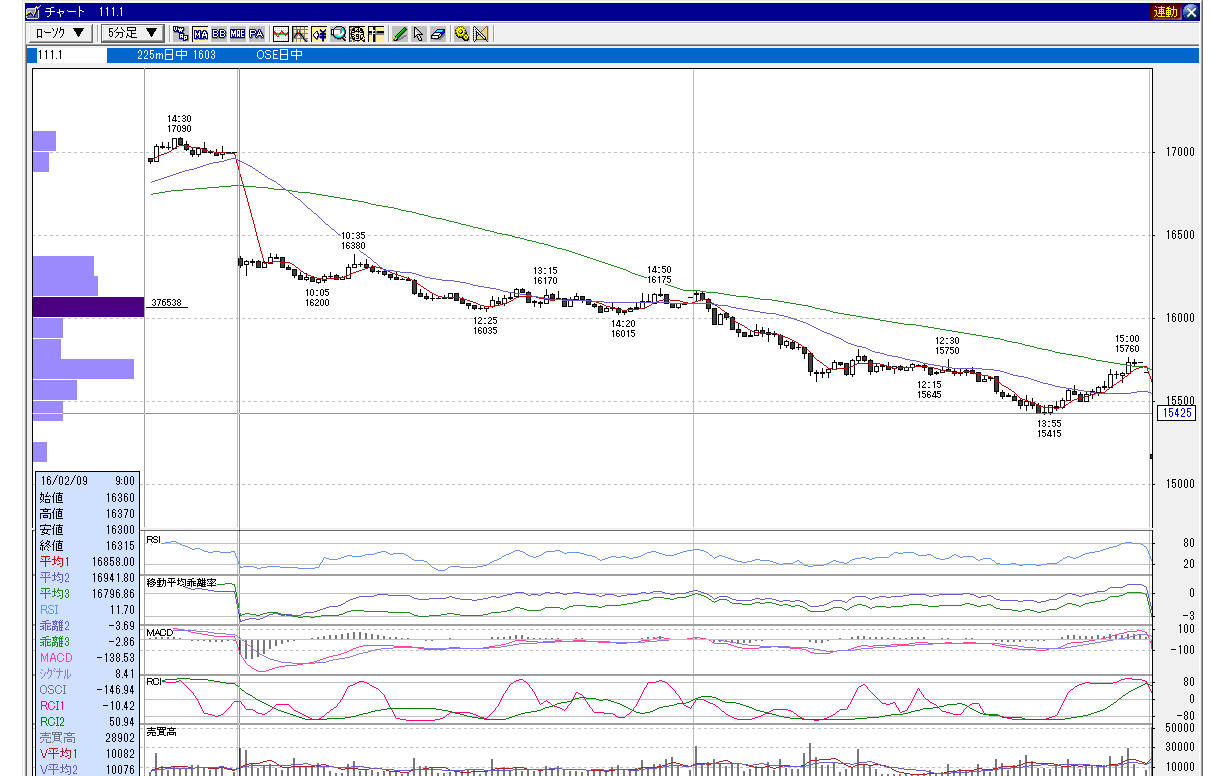
Task: Click the 111.1 code input field
Action: [67, 55]
